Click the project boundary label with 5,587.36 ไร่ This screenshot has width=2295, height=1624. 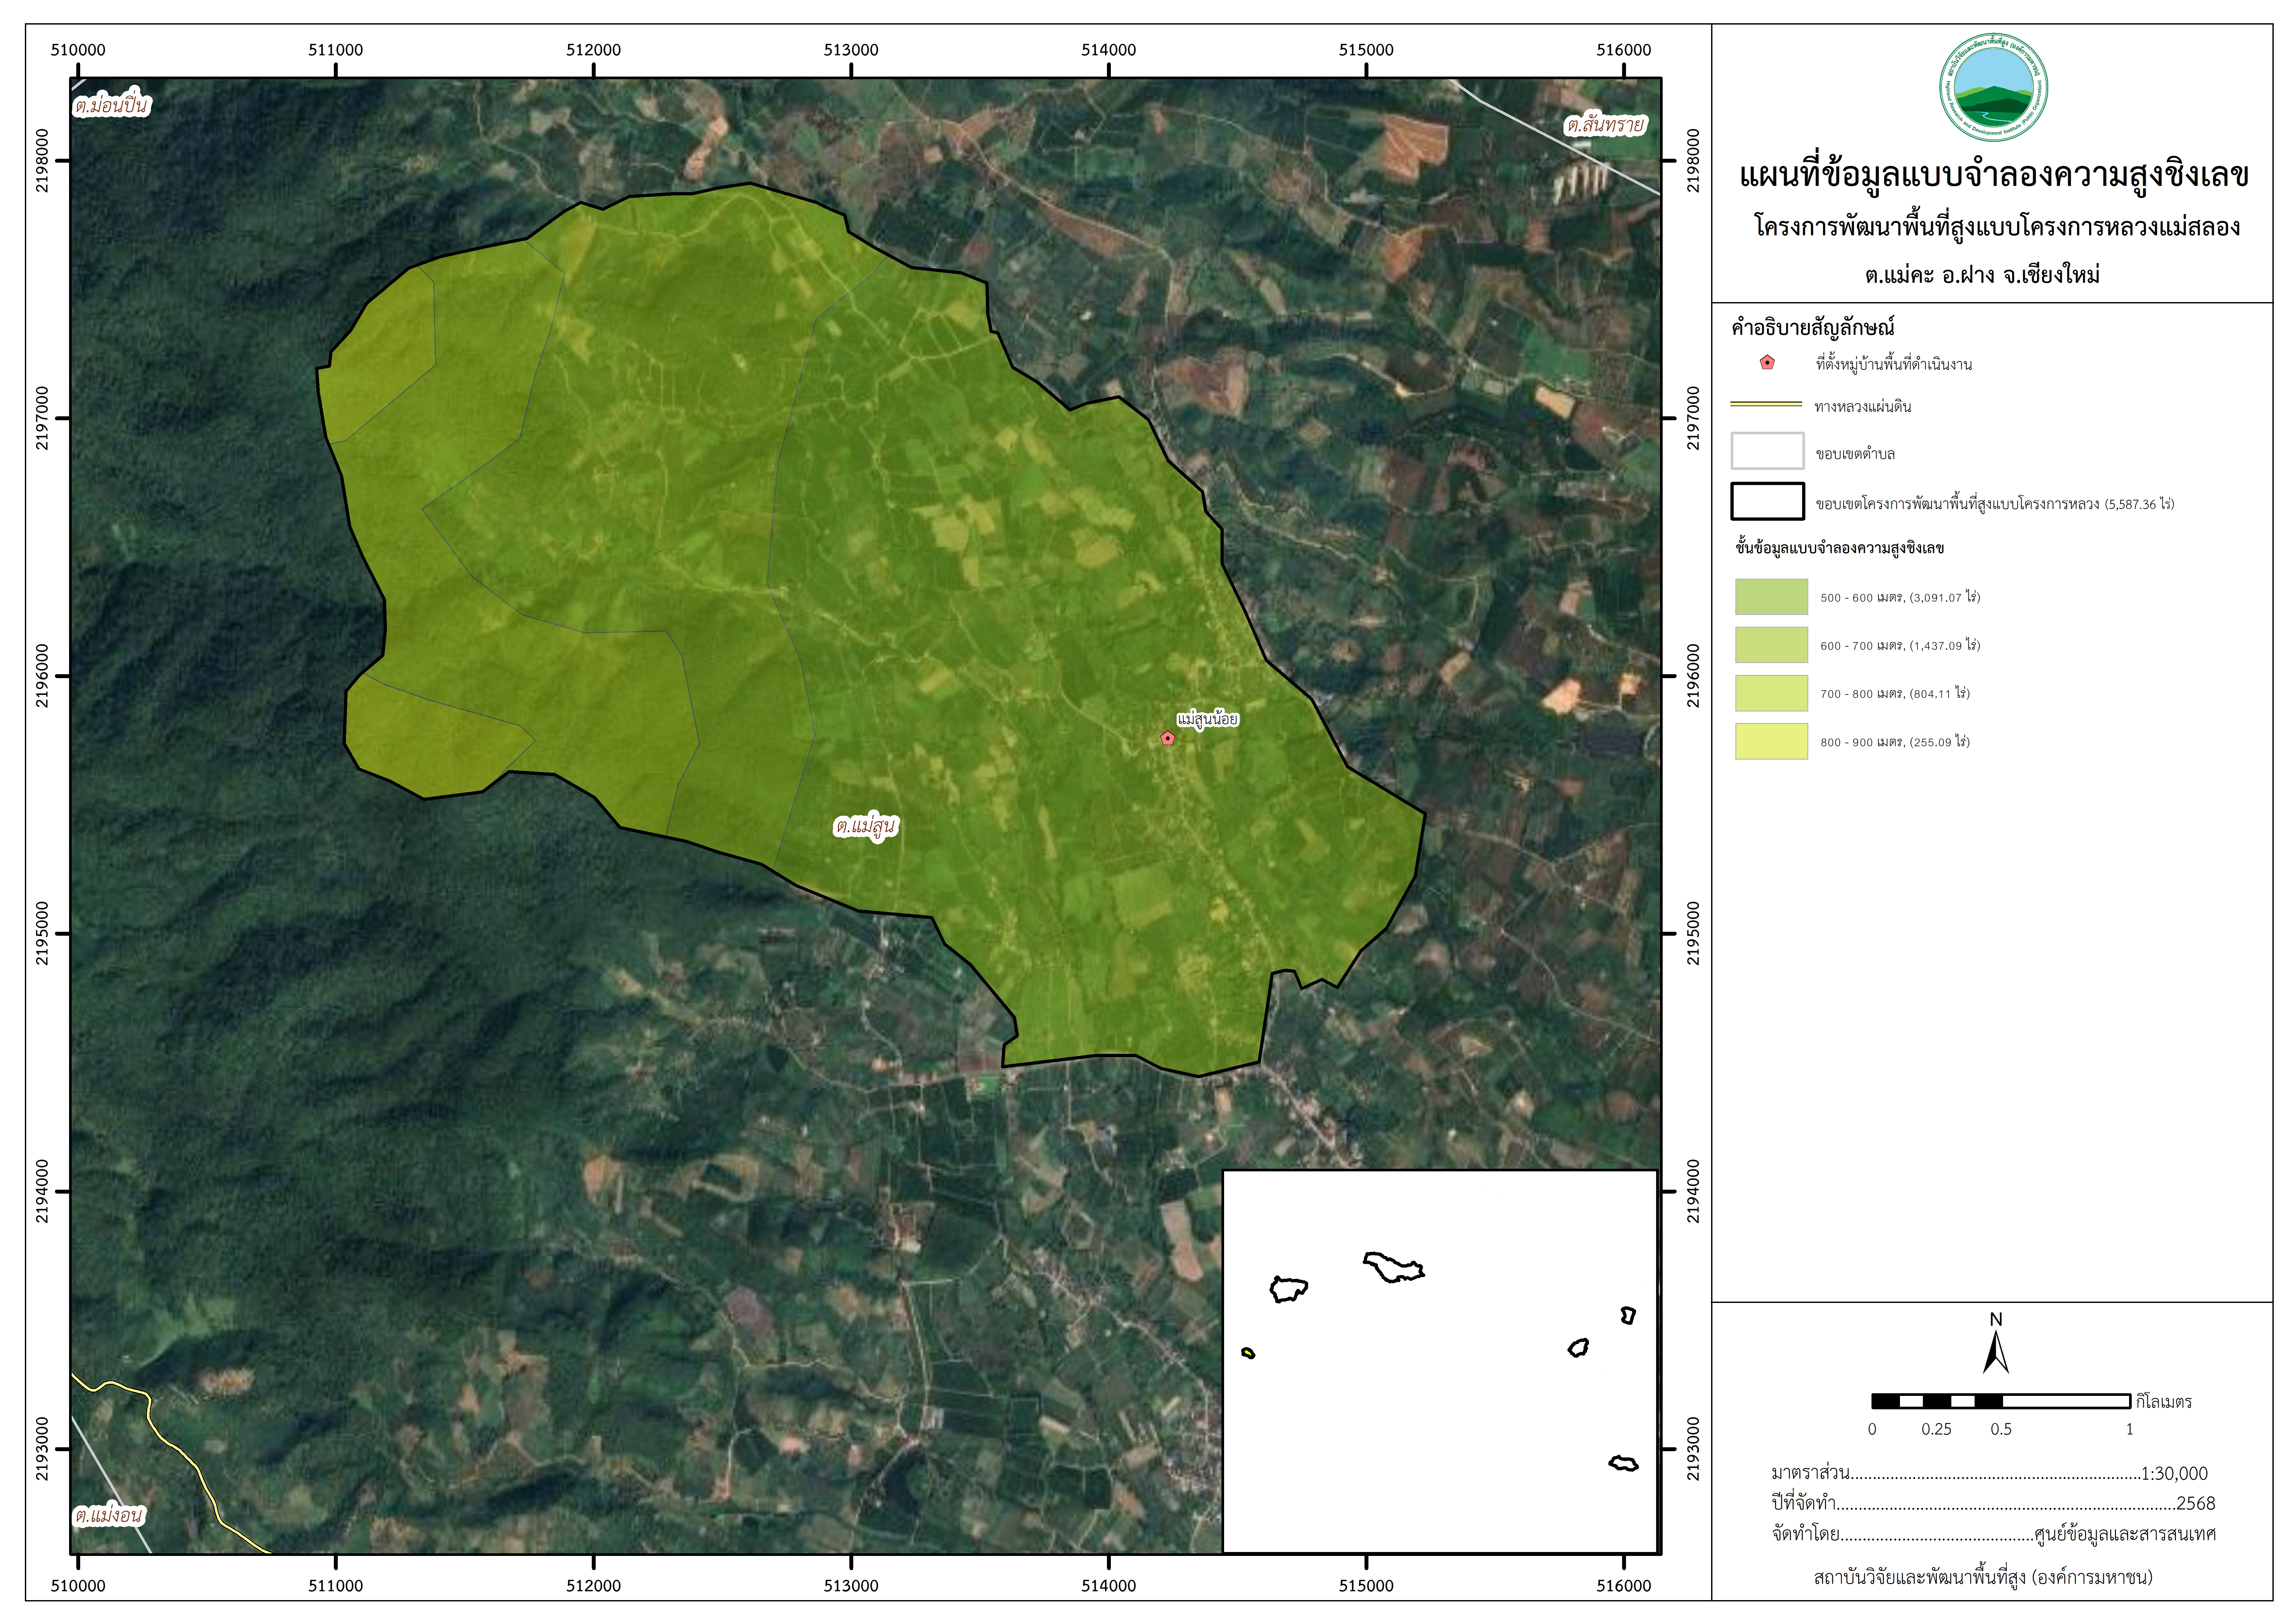point(1995,504)
